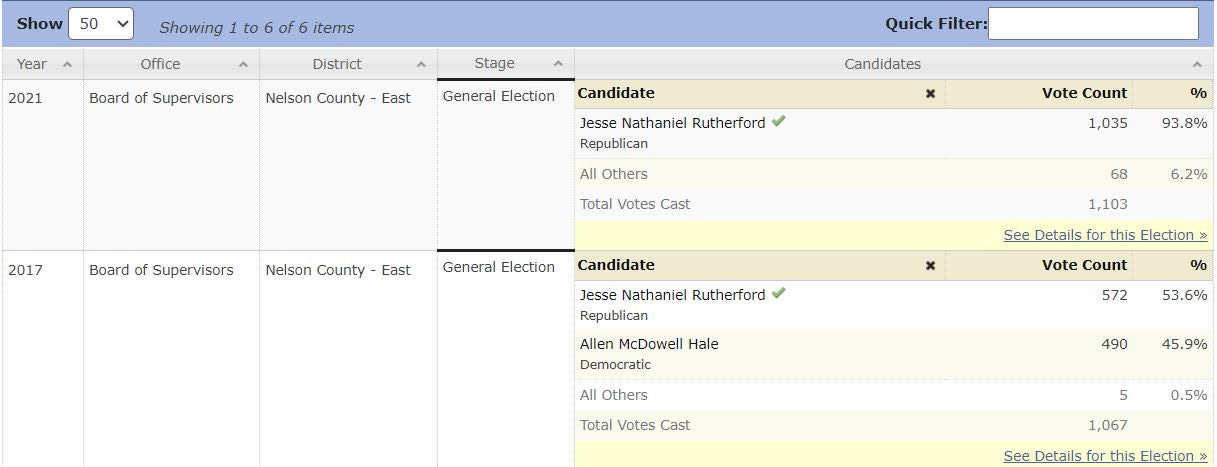The width and height of the screenshot is (1217, 467).
Task: Open See Details link for 2017 election
Action: coord(1105,456)
